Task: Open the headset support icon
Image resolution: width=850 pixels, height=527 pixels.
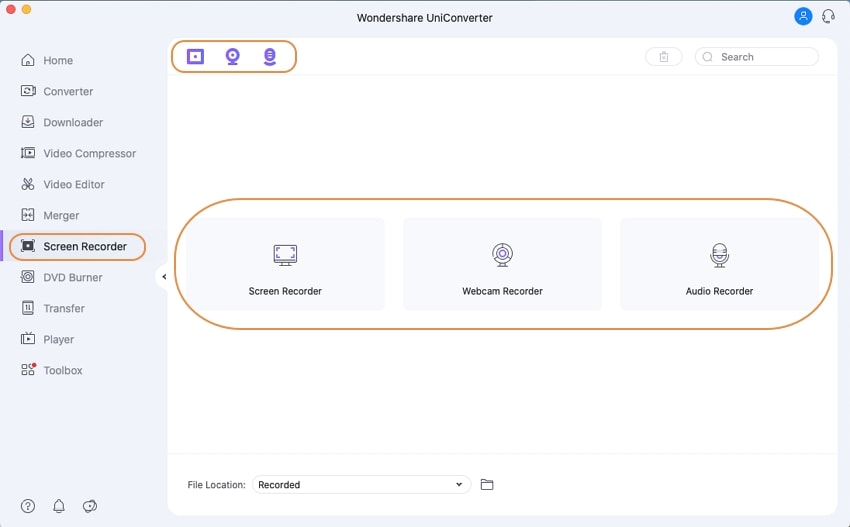Action: [828, 16]
